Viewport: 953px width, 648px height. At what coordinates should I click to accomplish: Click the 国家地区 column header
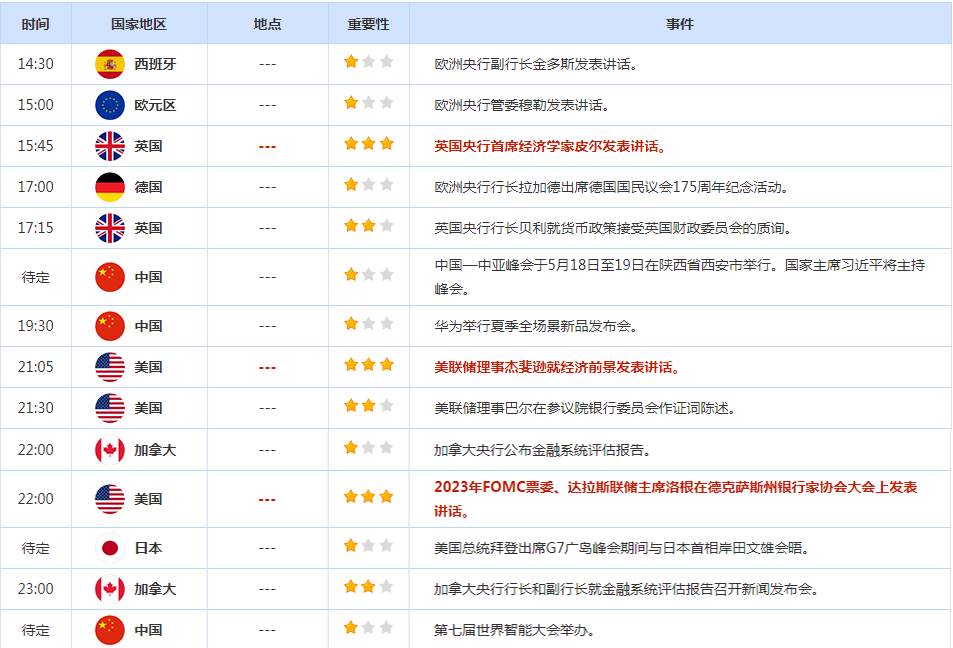[x=139, y=24]
